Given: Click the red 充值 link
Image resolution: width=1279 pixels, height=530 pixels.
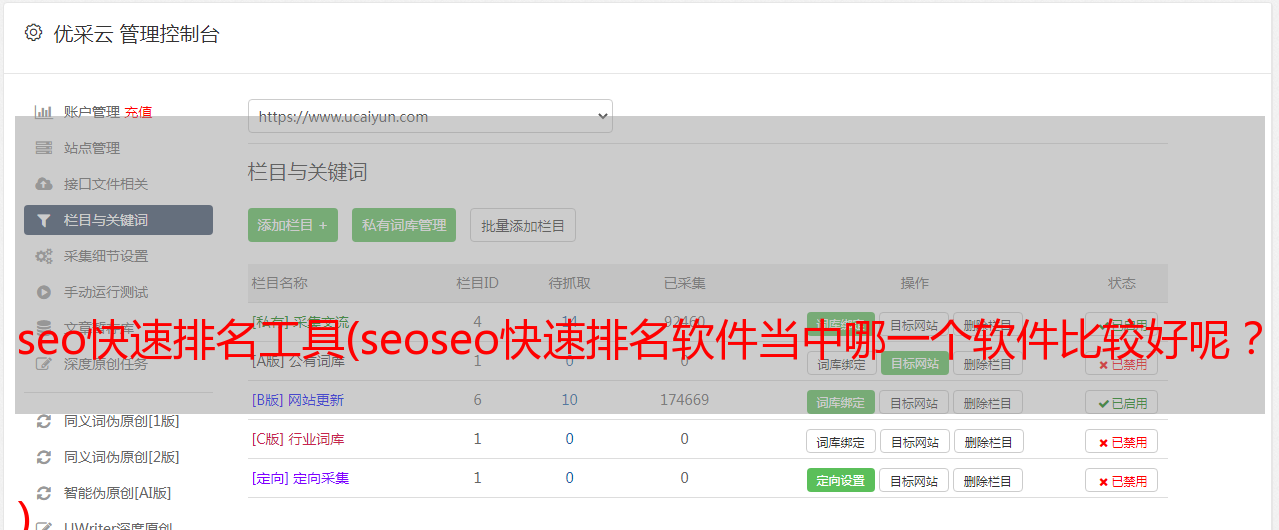Looking at the screenshot, I should coord(139,112).
